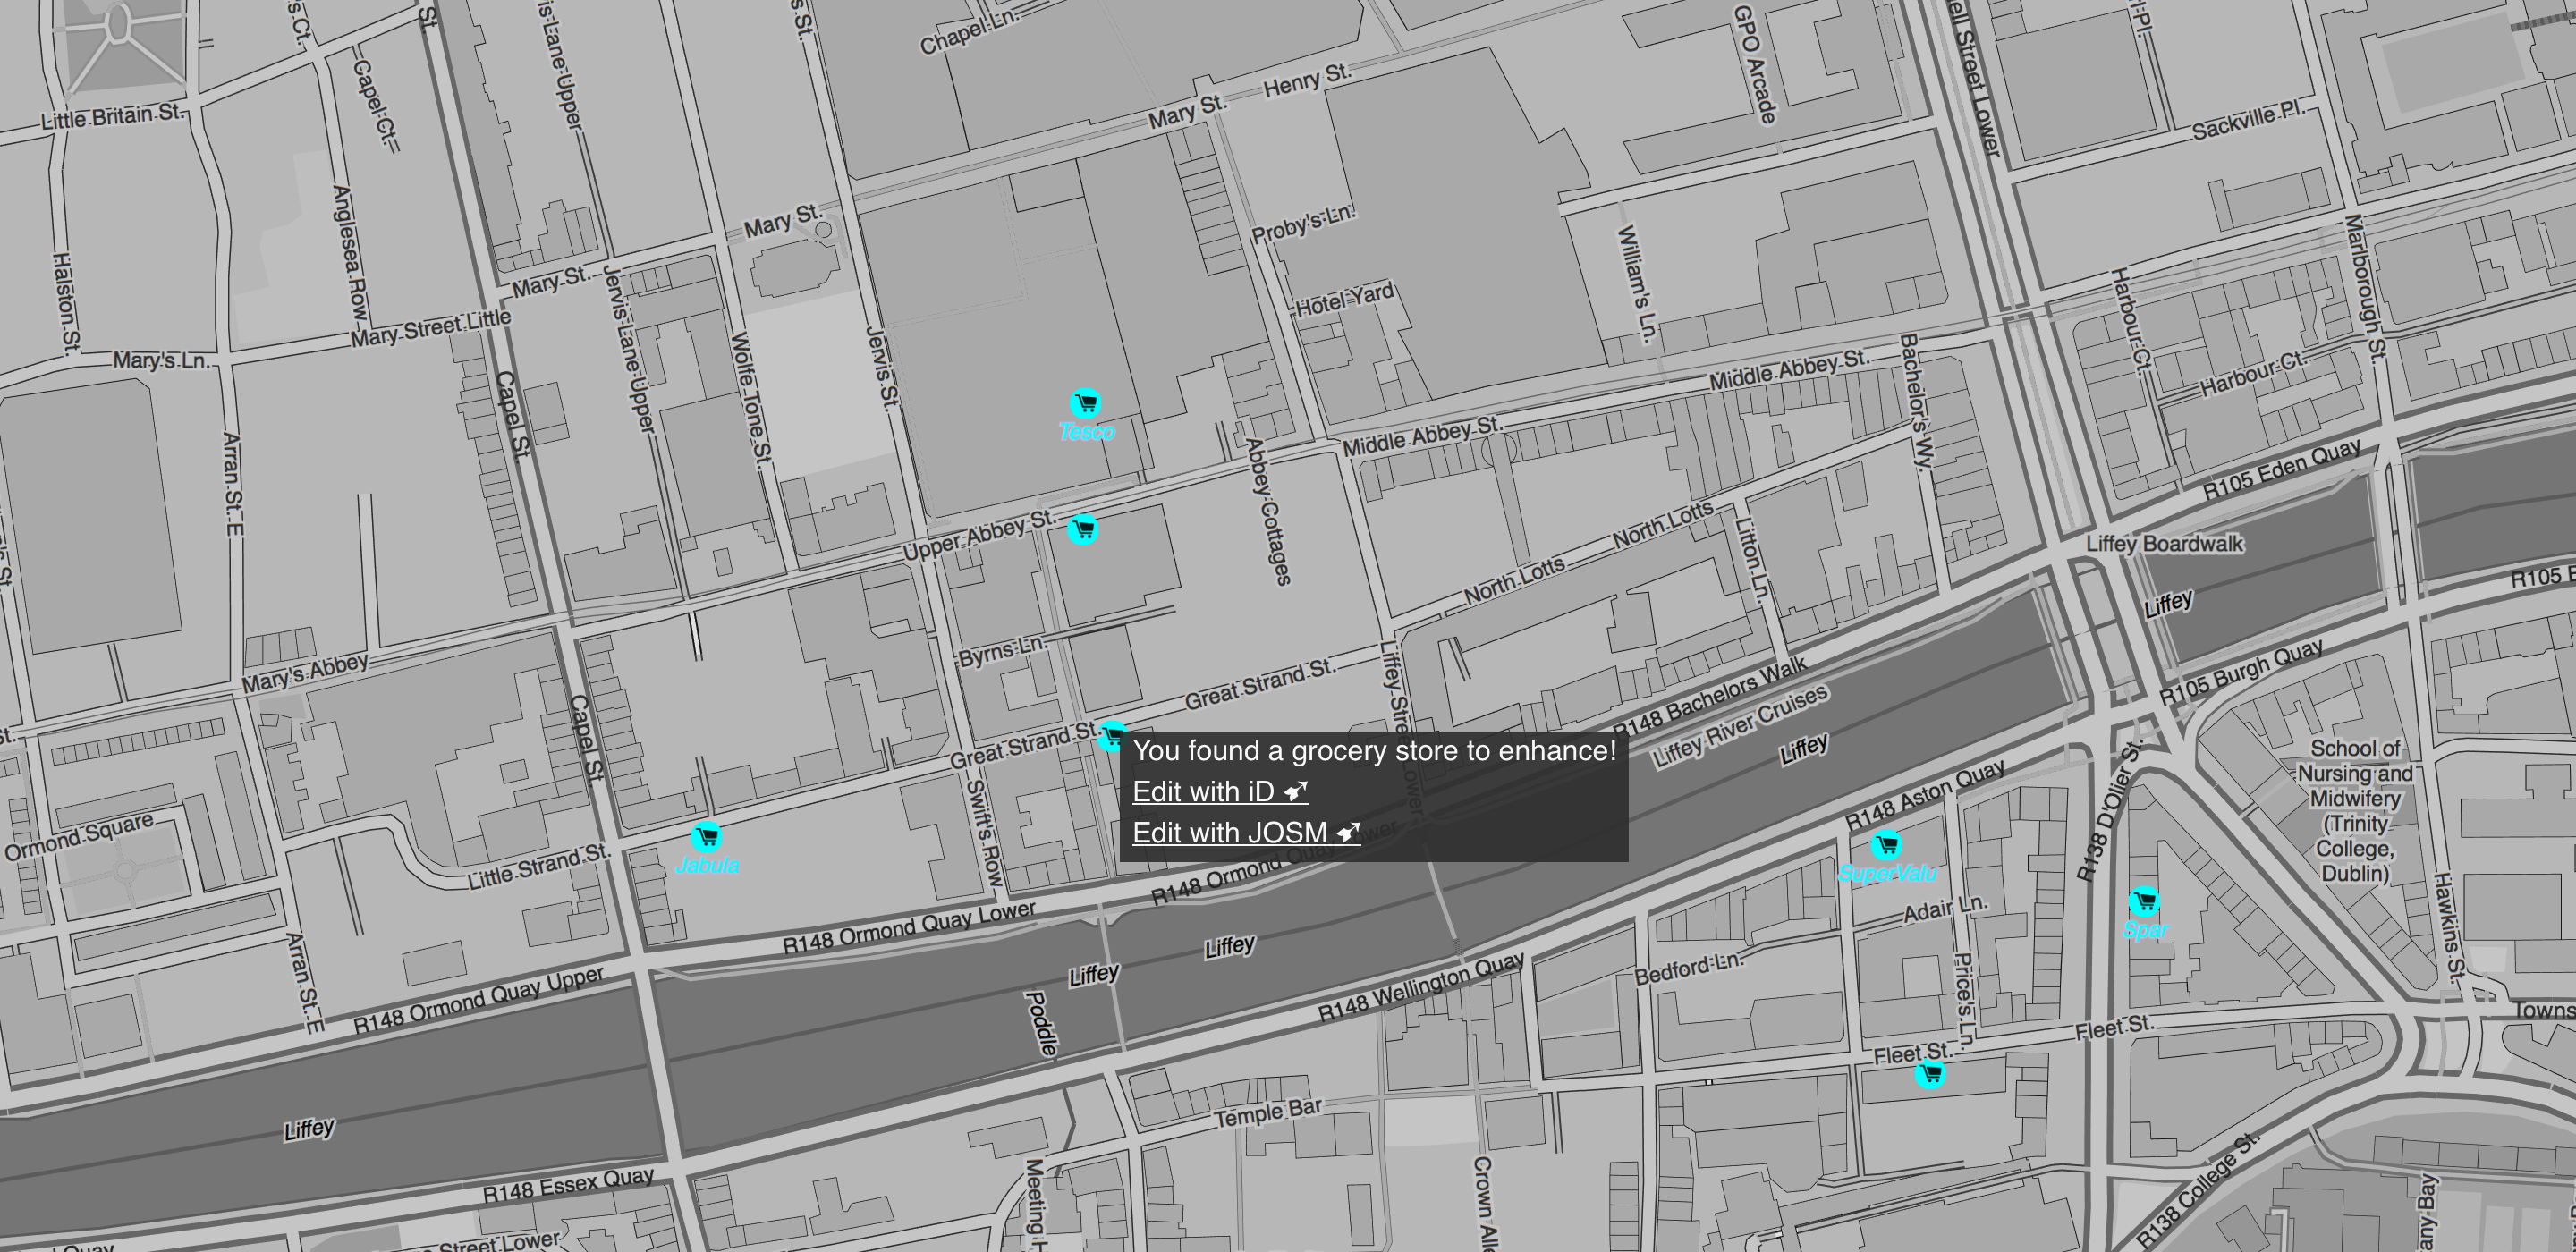Click the cart marker on Fleet St.
Viewport: 2576px width, 1252px height.
tap(1930, 1075)
